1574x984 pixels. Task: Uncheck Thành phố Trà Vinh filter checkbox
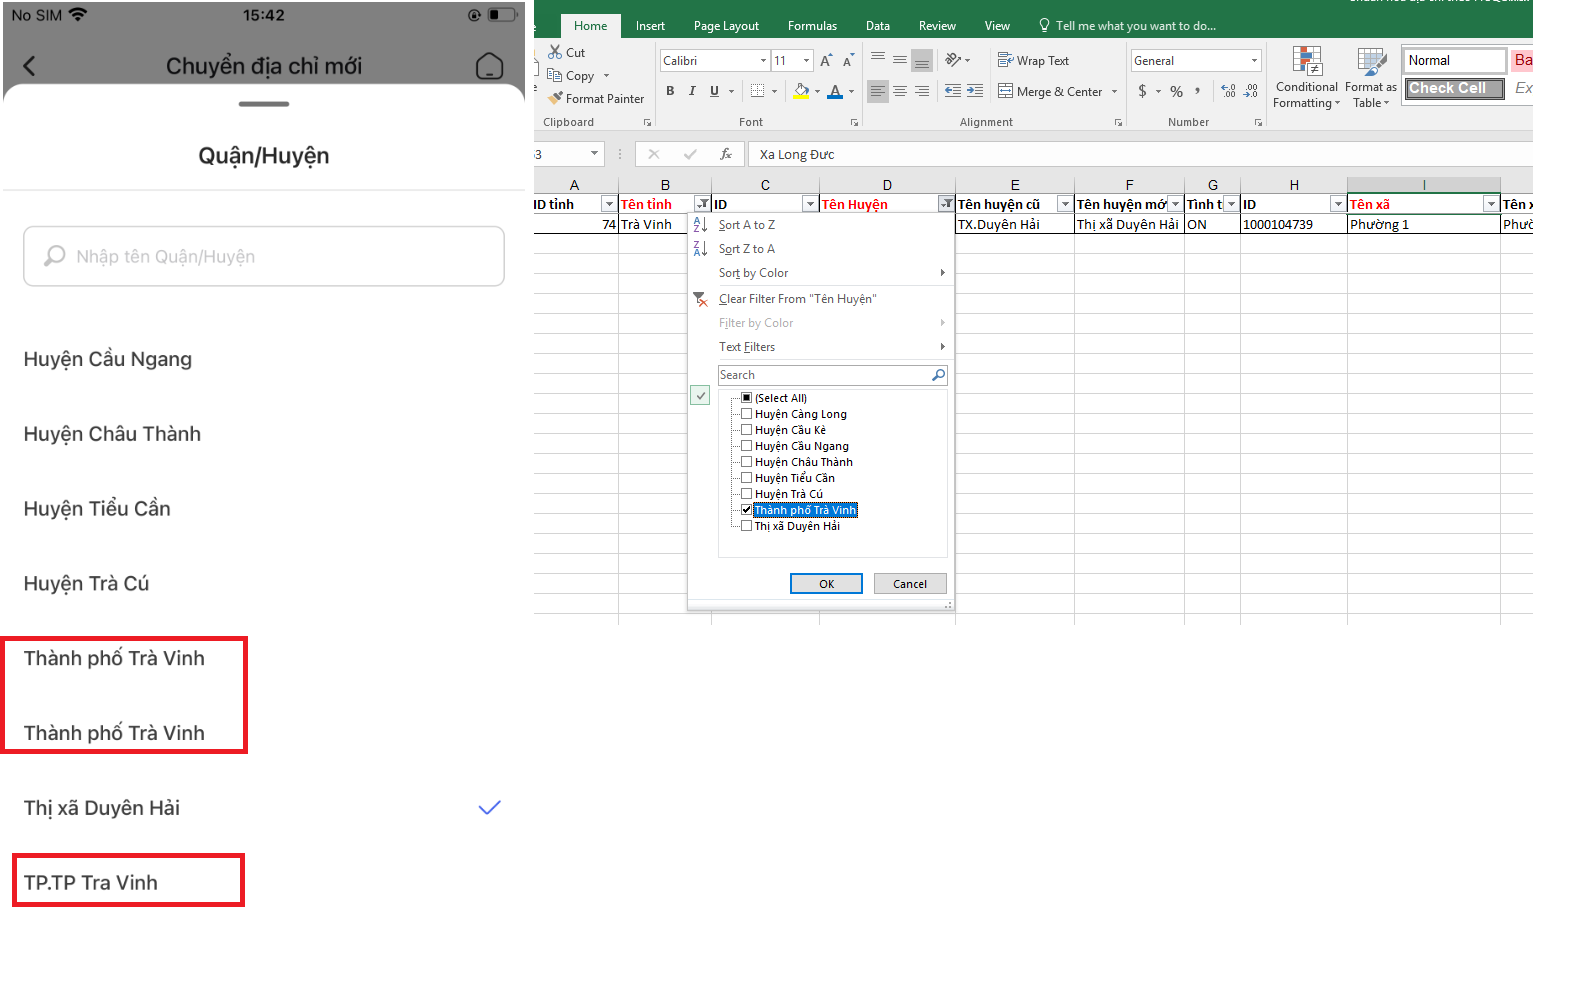click(746, 510)
